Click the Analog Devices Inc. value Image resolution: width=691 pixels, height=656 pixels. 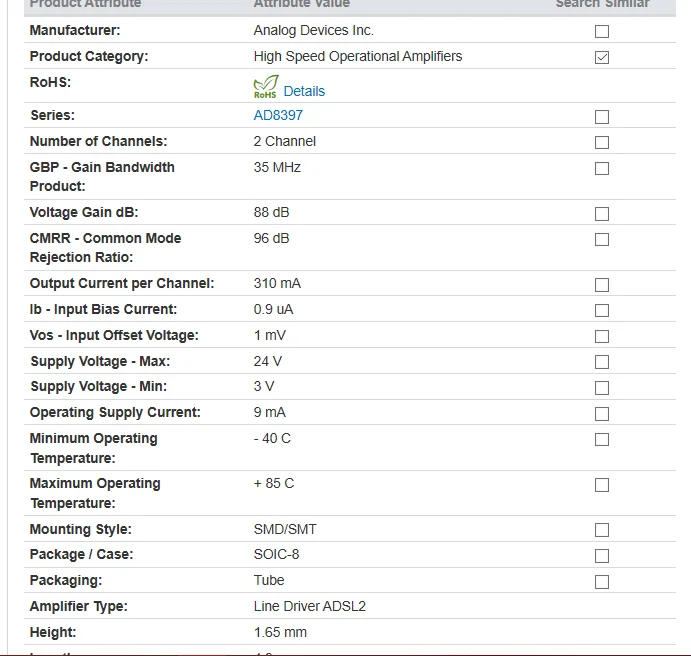coord(313,30)
